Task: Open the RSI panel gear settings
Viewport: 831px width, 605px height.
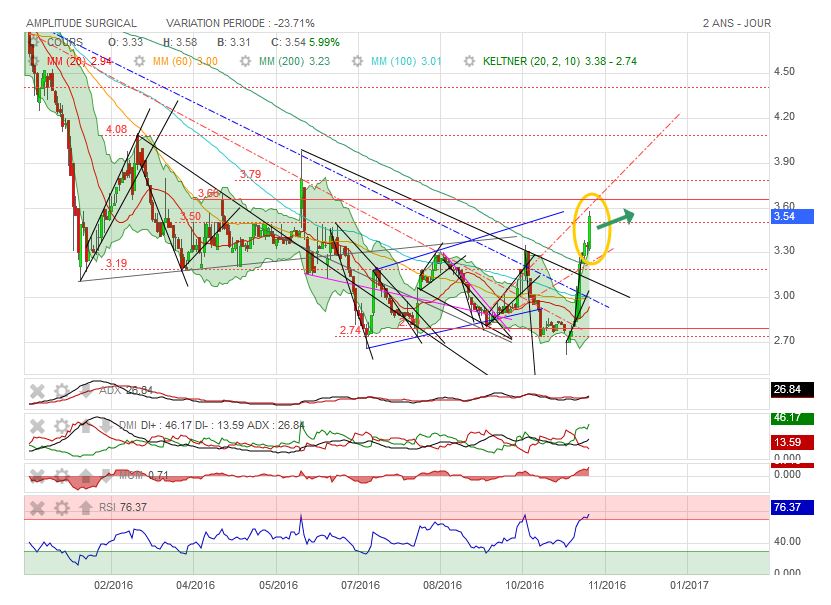Action: click(x=62, y=508)
